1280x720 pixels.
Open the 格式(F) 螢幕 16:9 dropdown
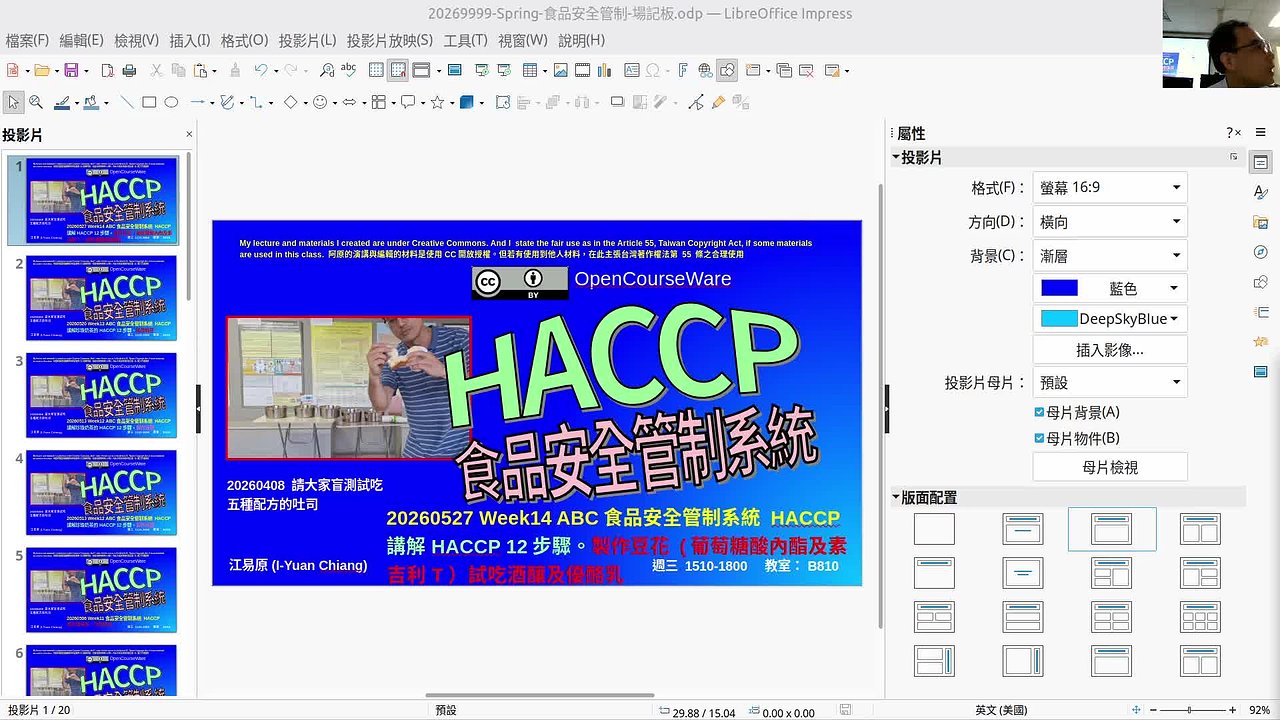(x=1110, y=187)
